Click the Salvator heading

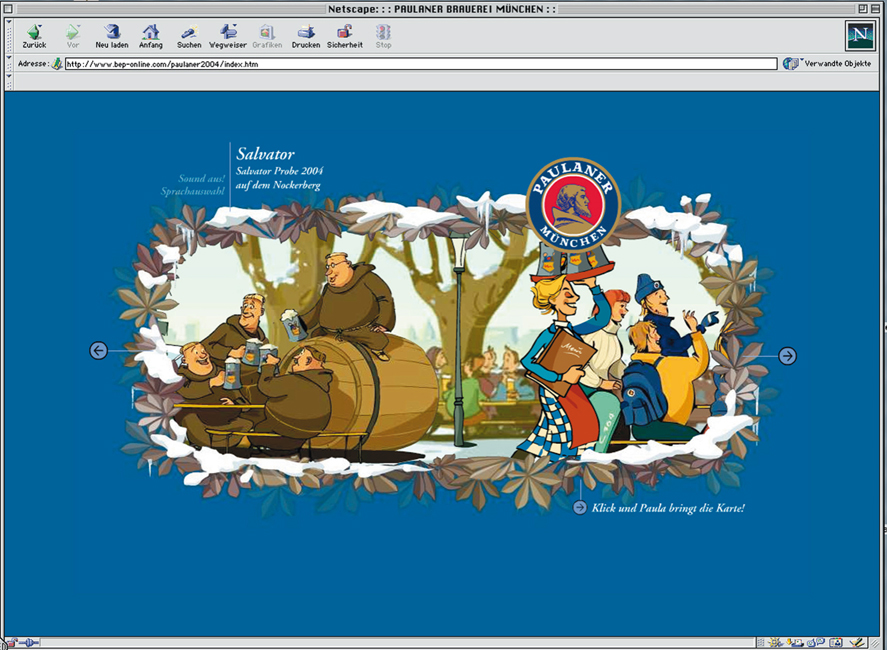[x=265, y=154]
